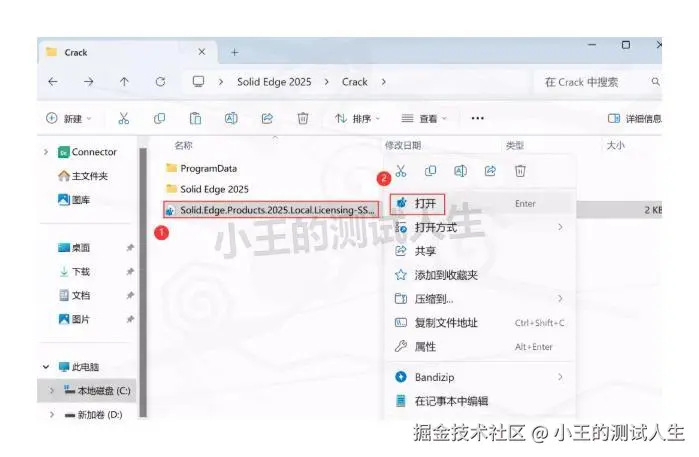The height and width of the screenshot is (457, 699).
Task: Open 图库 in the sidebar
Action: [74, 200]
